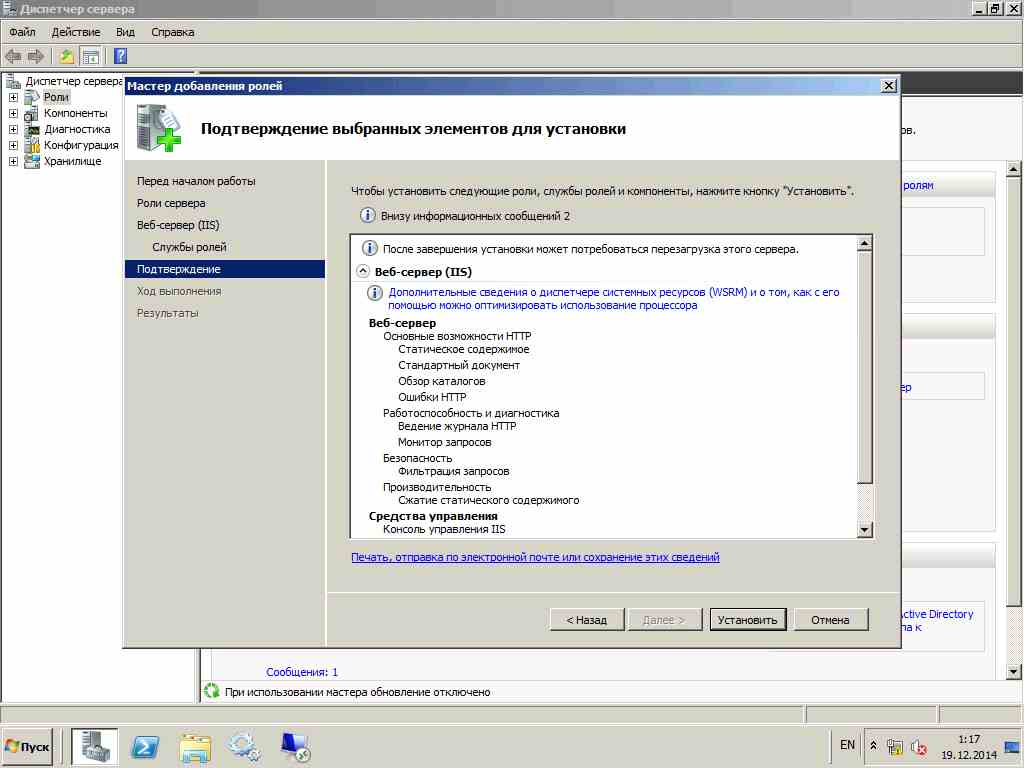Viewport: 1024px width, 768px height.
Task: Open the Вид menu
Action: [x=125, y=32]
